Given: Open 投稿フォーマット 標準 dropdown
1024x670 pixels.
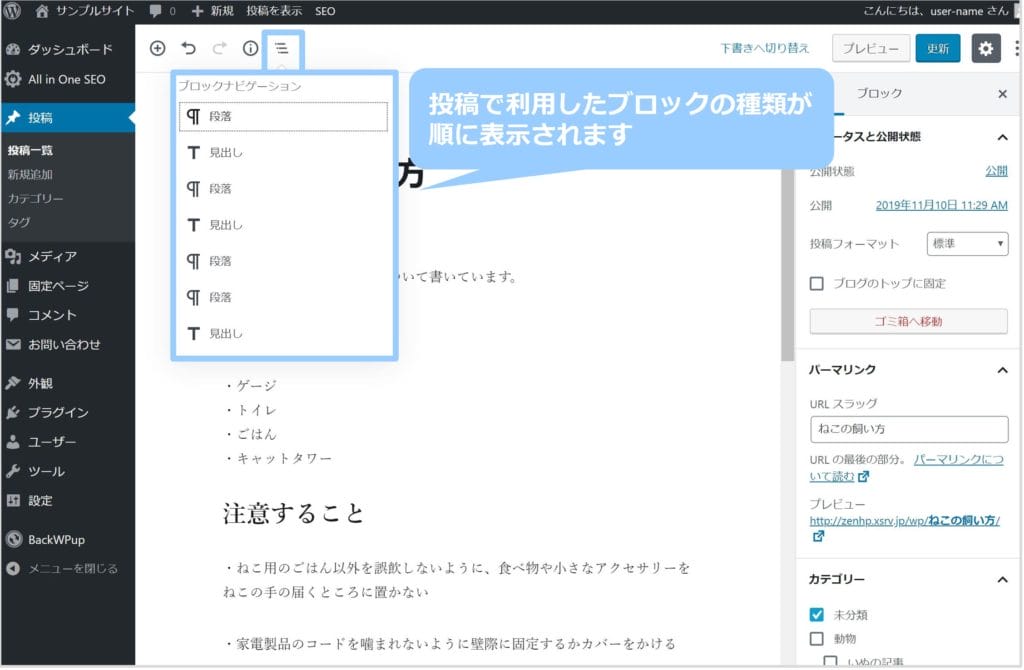Looking at the screenshot, I should (967, 244).
